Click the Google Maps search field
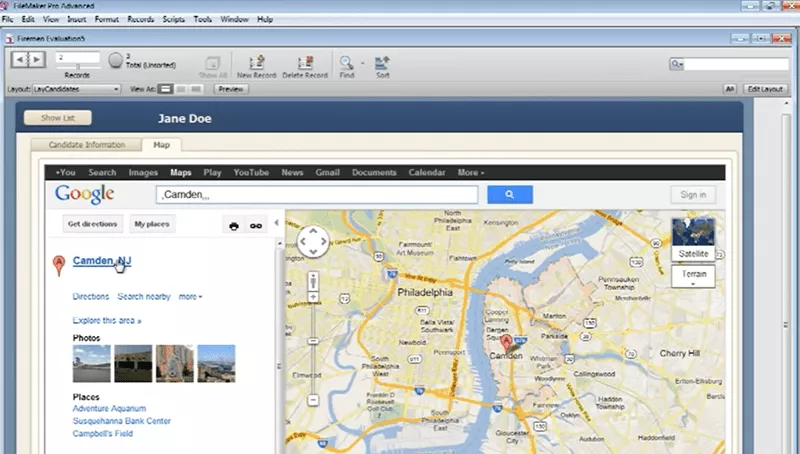The height and width of the screenshot is (454, 800). [317, 194]
